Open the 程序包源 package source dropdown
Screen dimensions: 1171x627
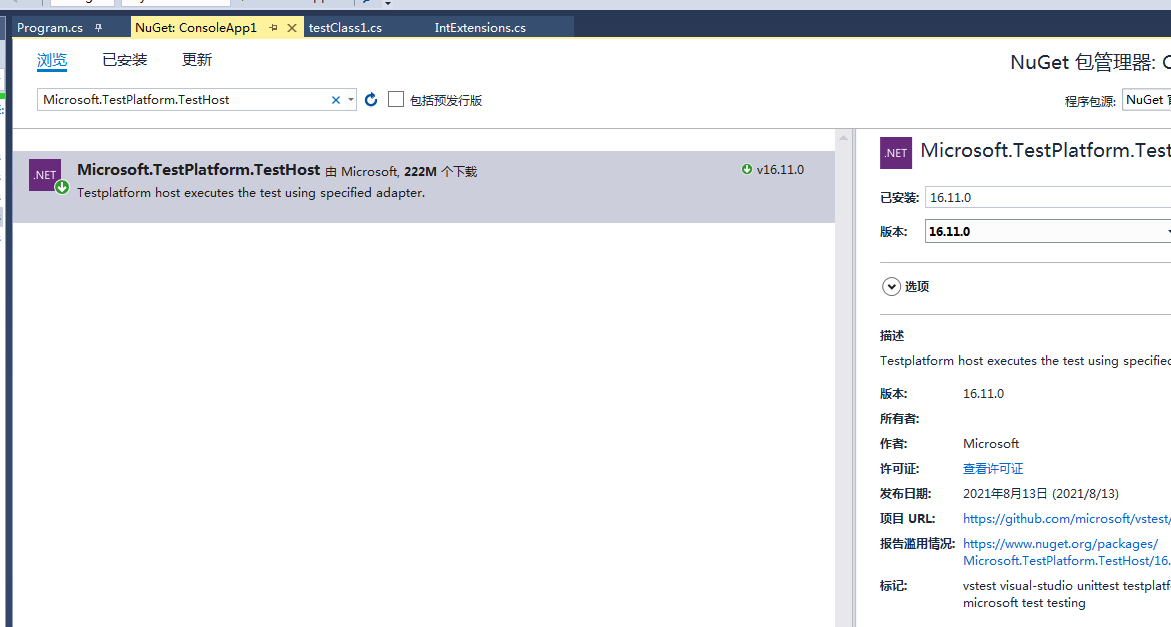[1147, 100]
